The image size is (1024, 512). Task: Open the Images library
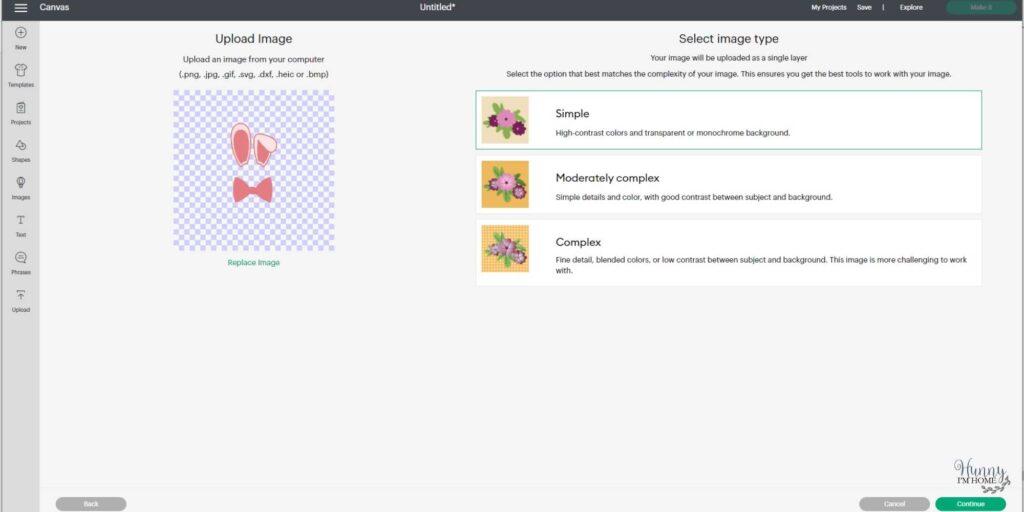click(21, 187)
